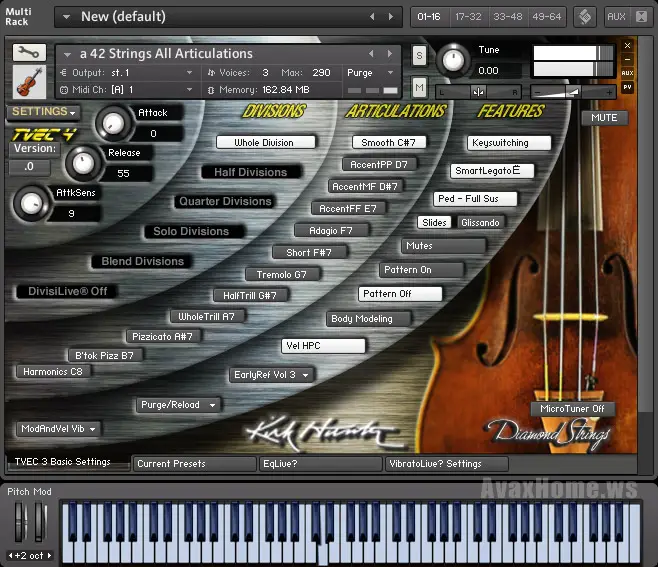Solo the instrument with the S button
This screenshot has height=567, width=658.
(x=419, y=55)
